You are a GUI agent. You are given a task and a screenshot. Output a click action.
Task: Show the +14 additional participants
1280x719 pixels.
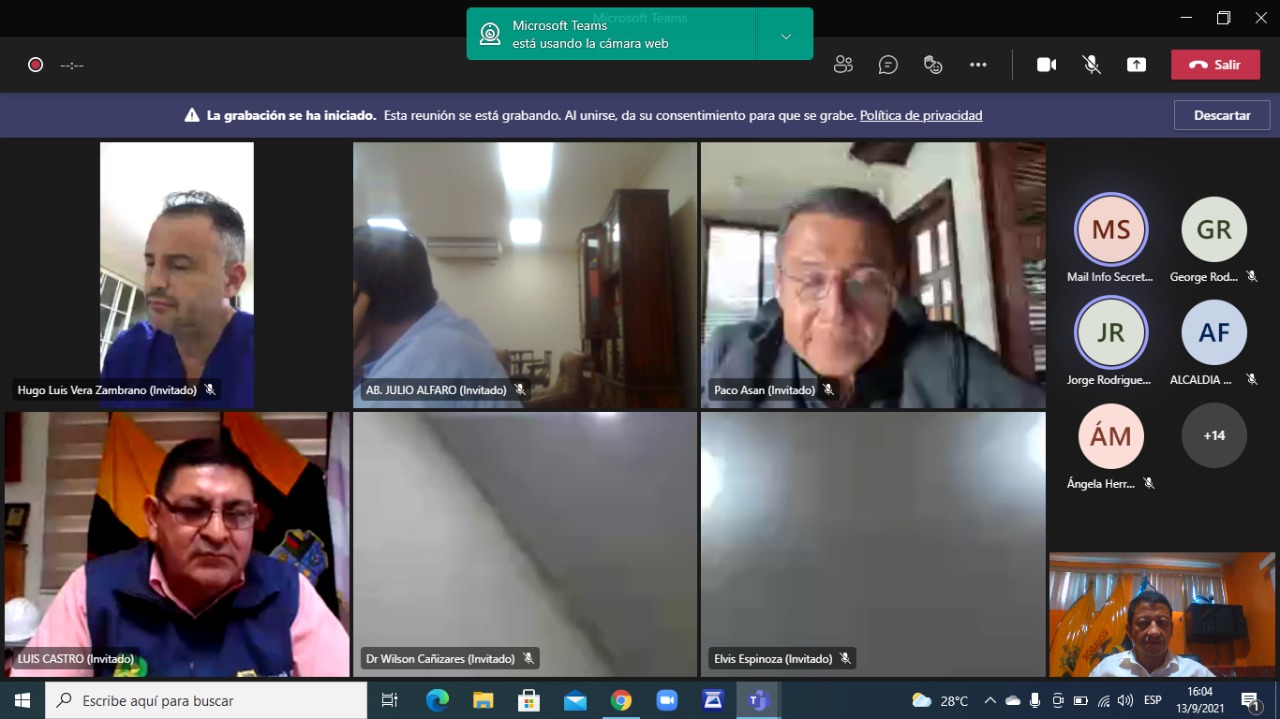(x=1214, y=436)
